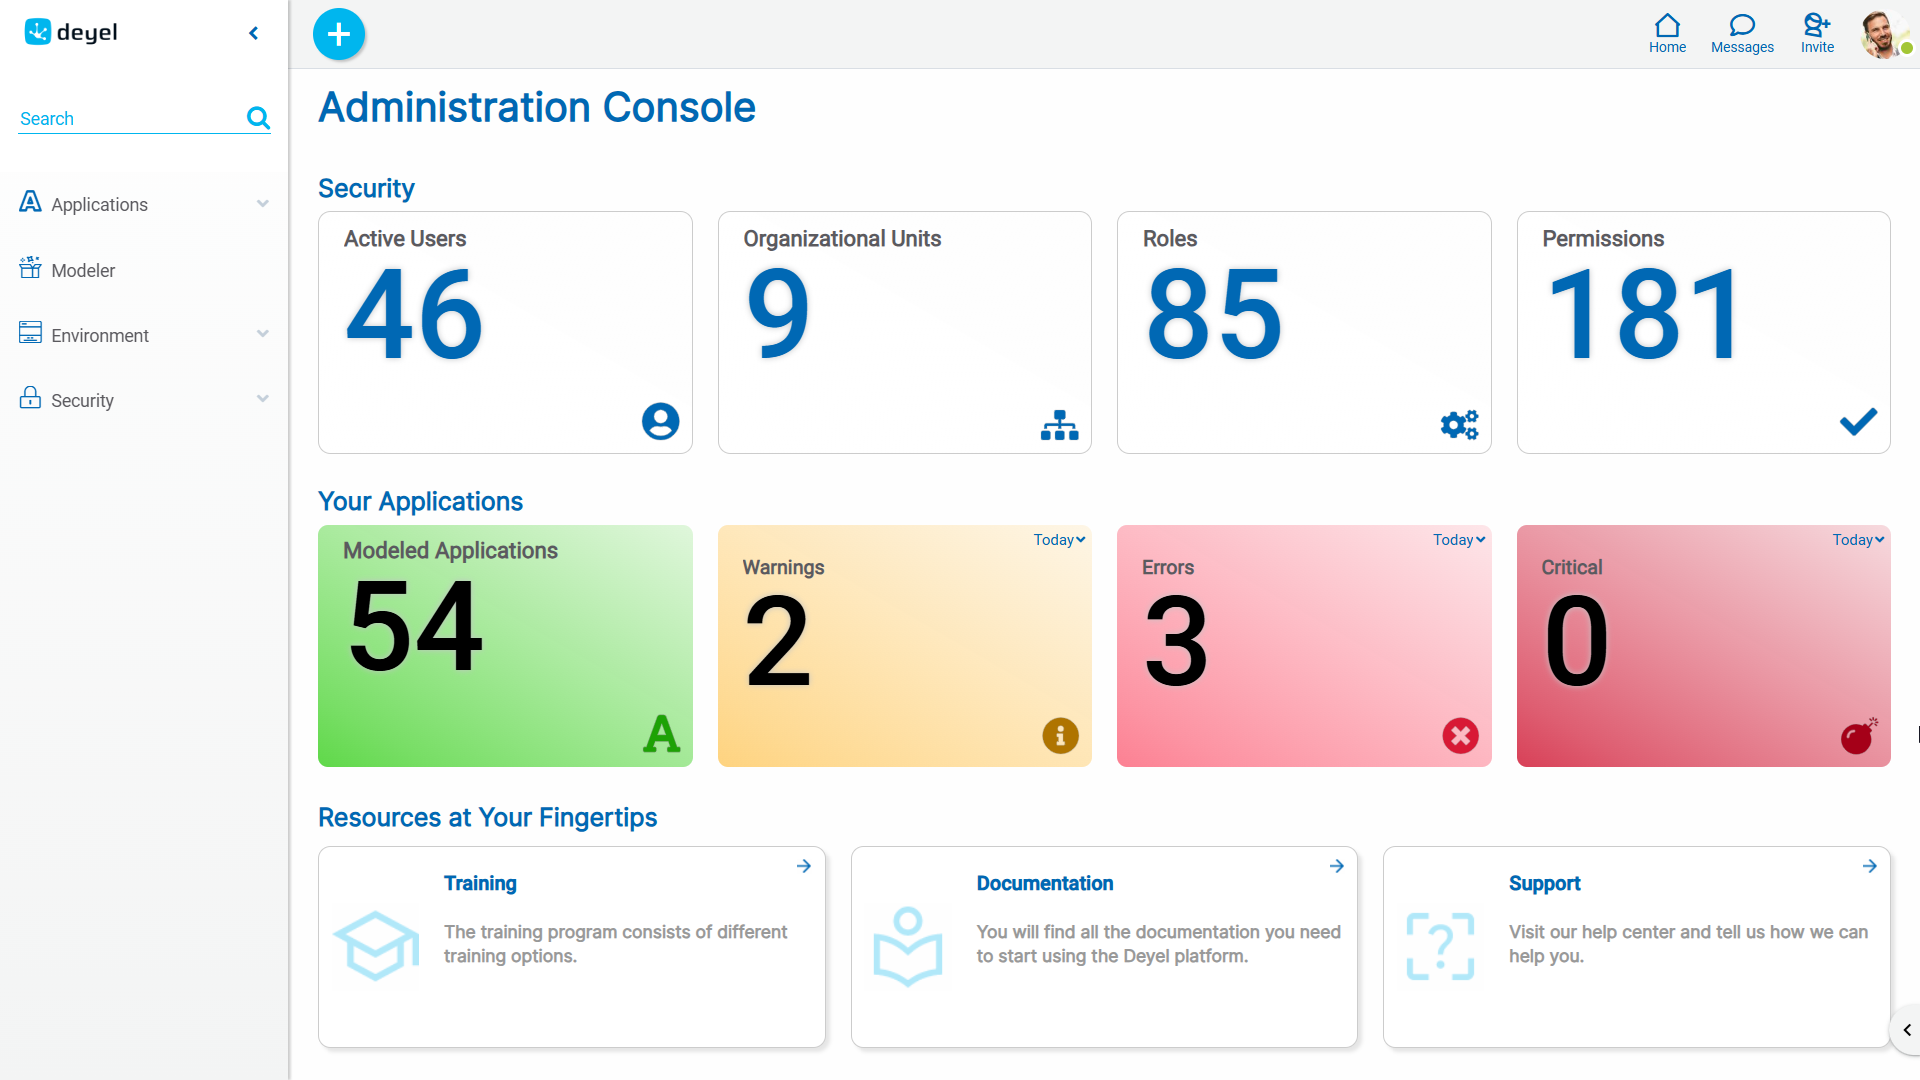Click the Modeled Applications count 54
Screen dimensions: 1920x1080
[x=416, y=627]
